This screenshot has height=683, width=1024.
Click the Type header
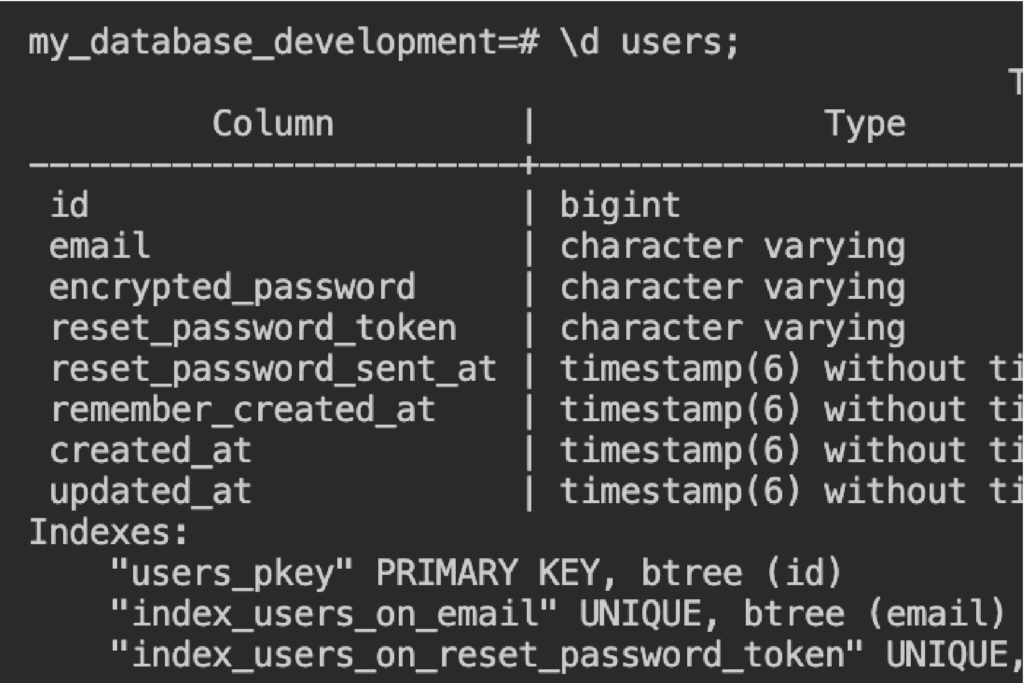pyautogui.click(x=865, y=124)
